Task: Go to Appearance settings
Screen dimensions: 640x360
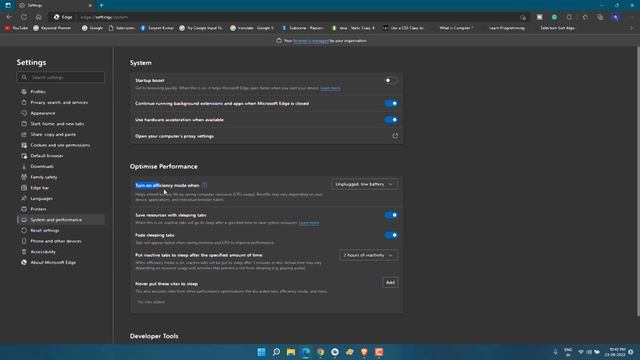Action: click(x=42, y=113)
